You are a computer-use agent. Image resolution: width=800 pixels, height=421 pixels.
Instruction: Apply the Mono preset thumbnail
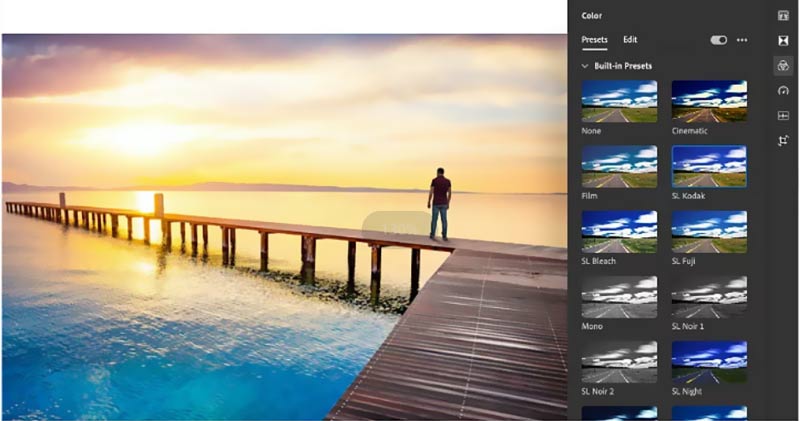(619, 297)
